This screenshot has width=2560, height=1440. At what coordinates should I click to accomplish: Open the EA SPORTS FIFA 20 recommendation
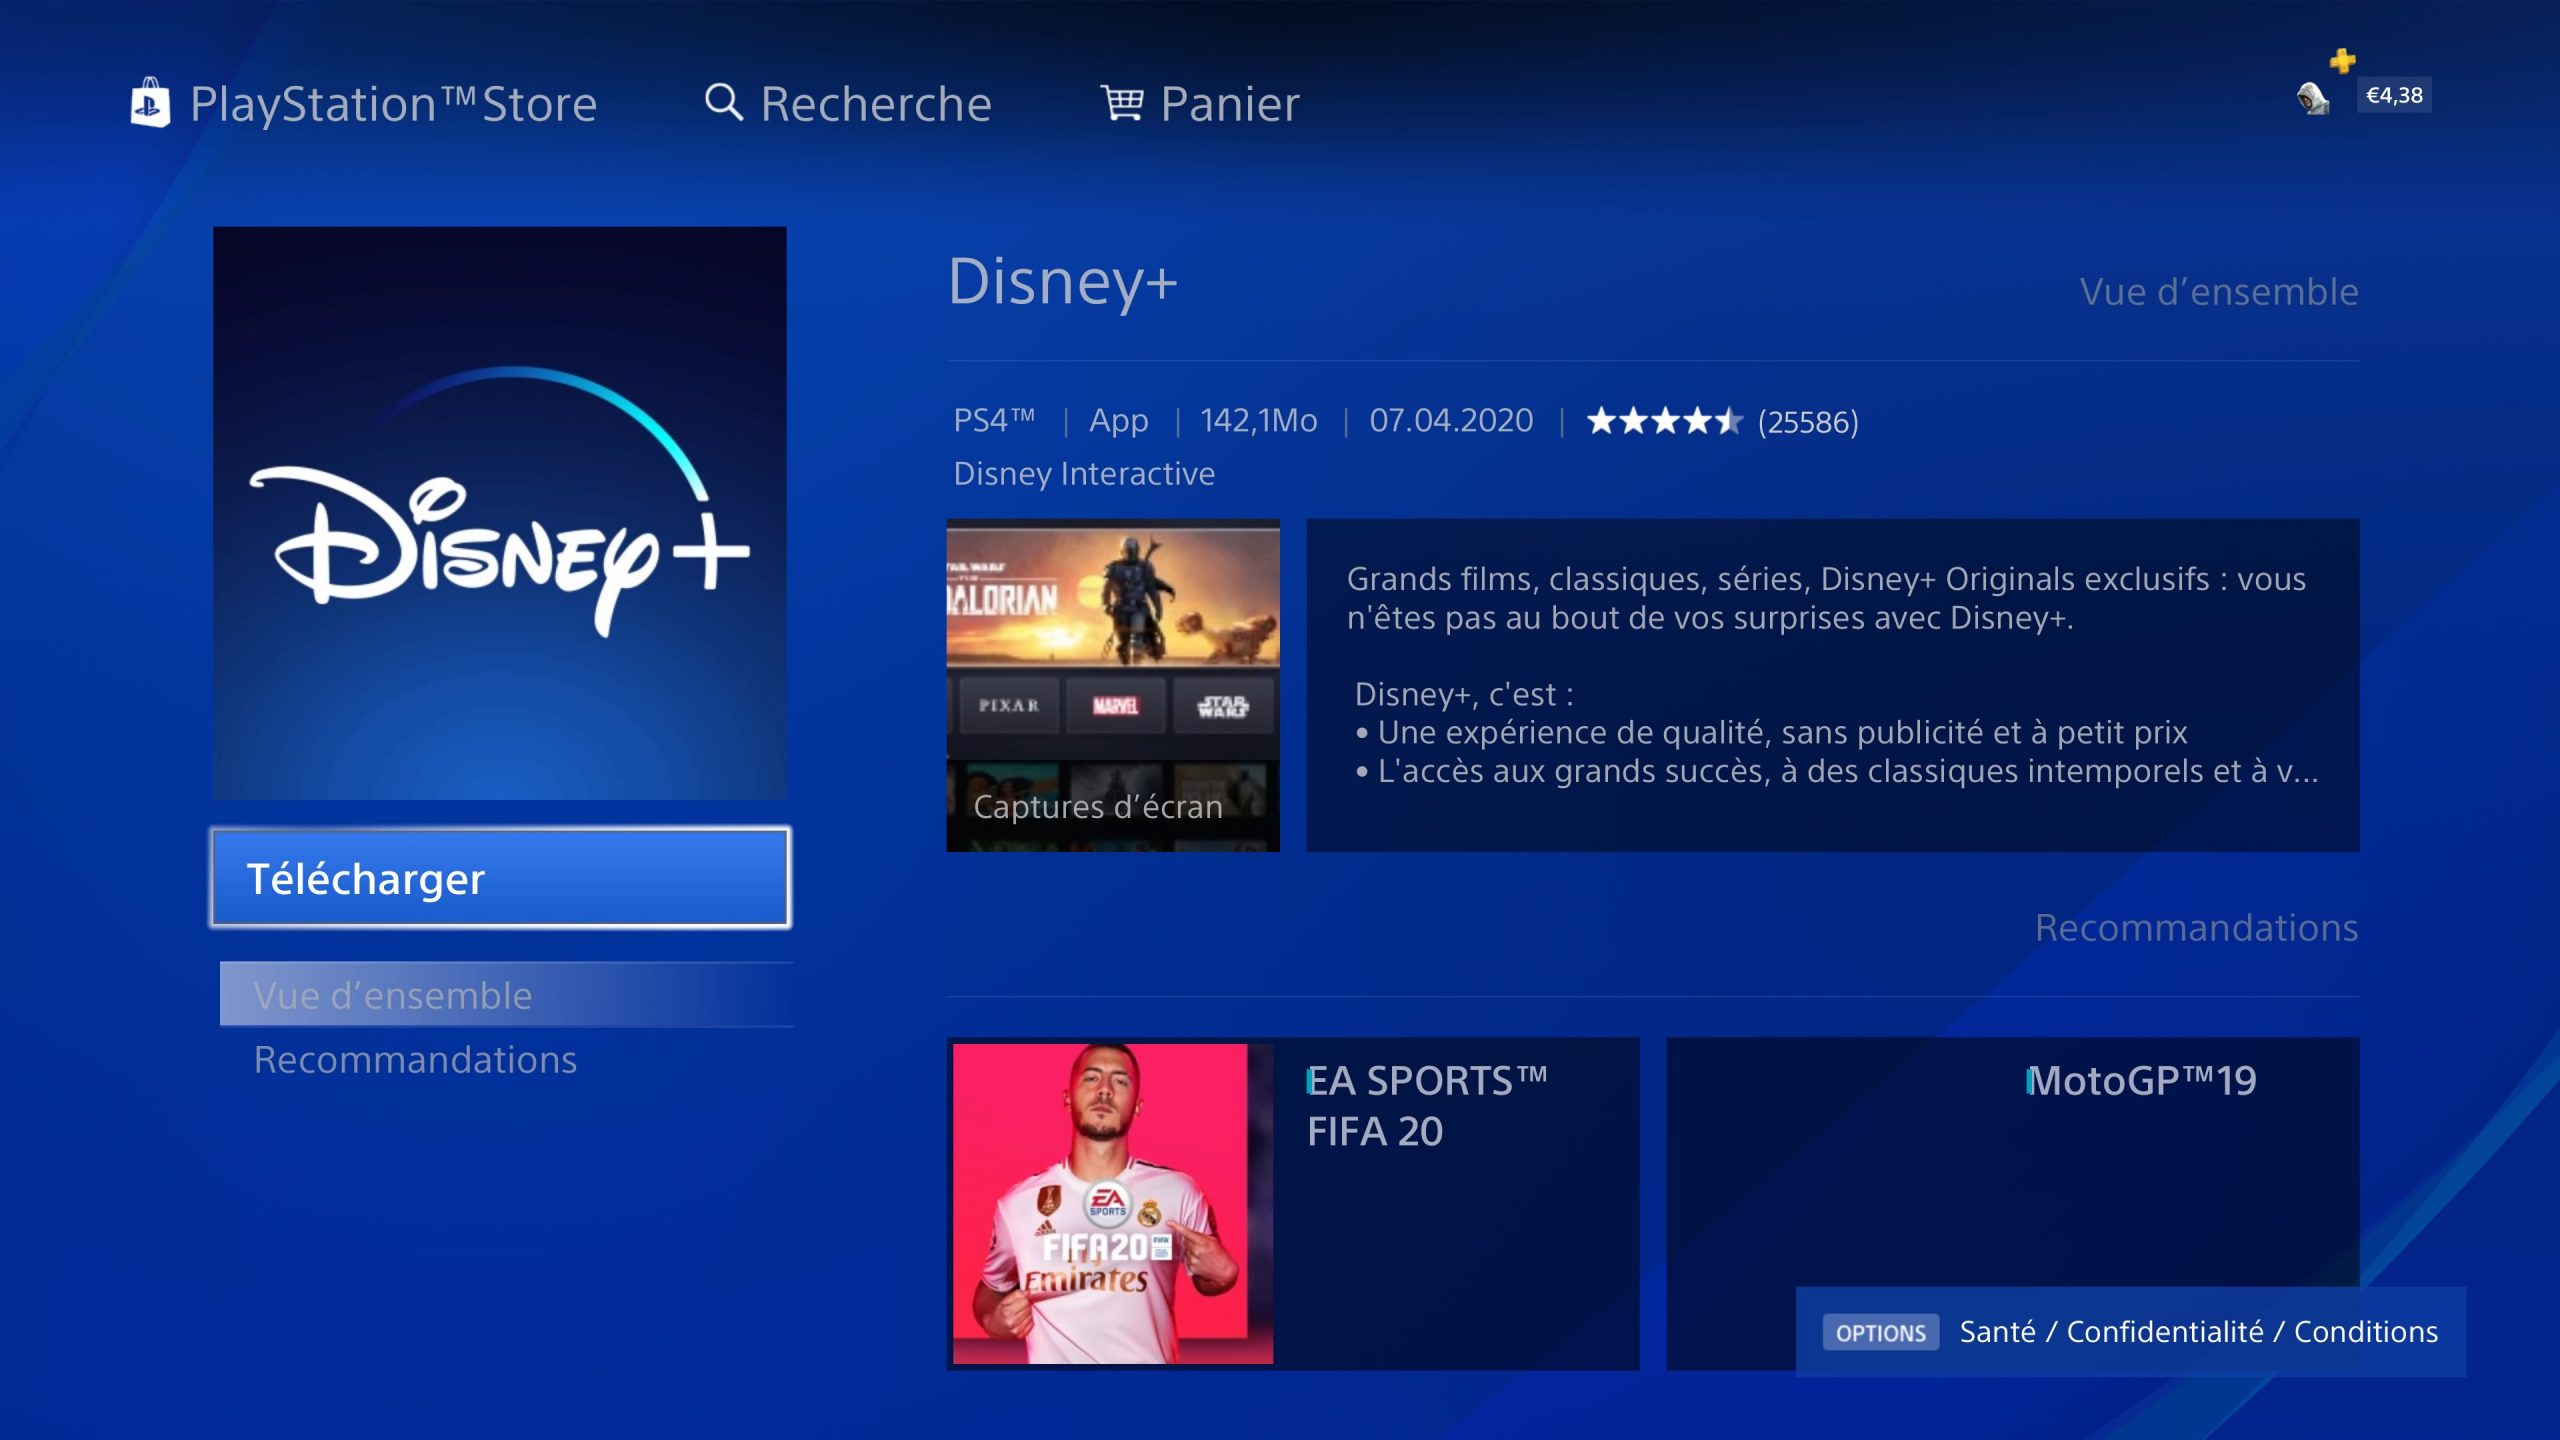pyautogui.click(x=1293, y=1204)
